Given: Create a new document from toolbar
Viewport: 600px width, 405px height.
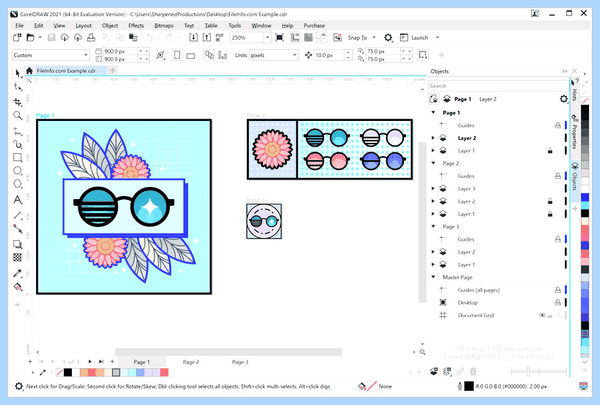Looking at the screenshot, I should coord(17,38).
